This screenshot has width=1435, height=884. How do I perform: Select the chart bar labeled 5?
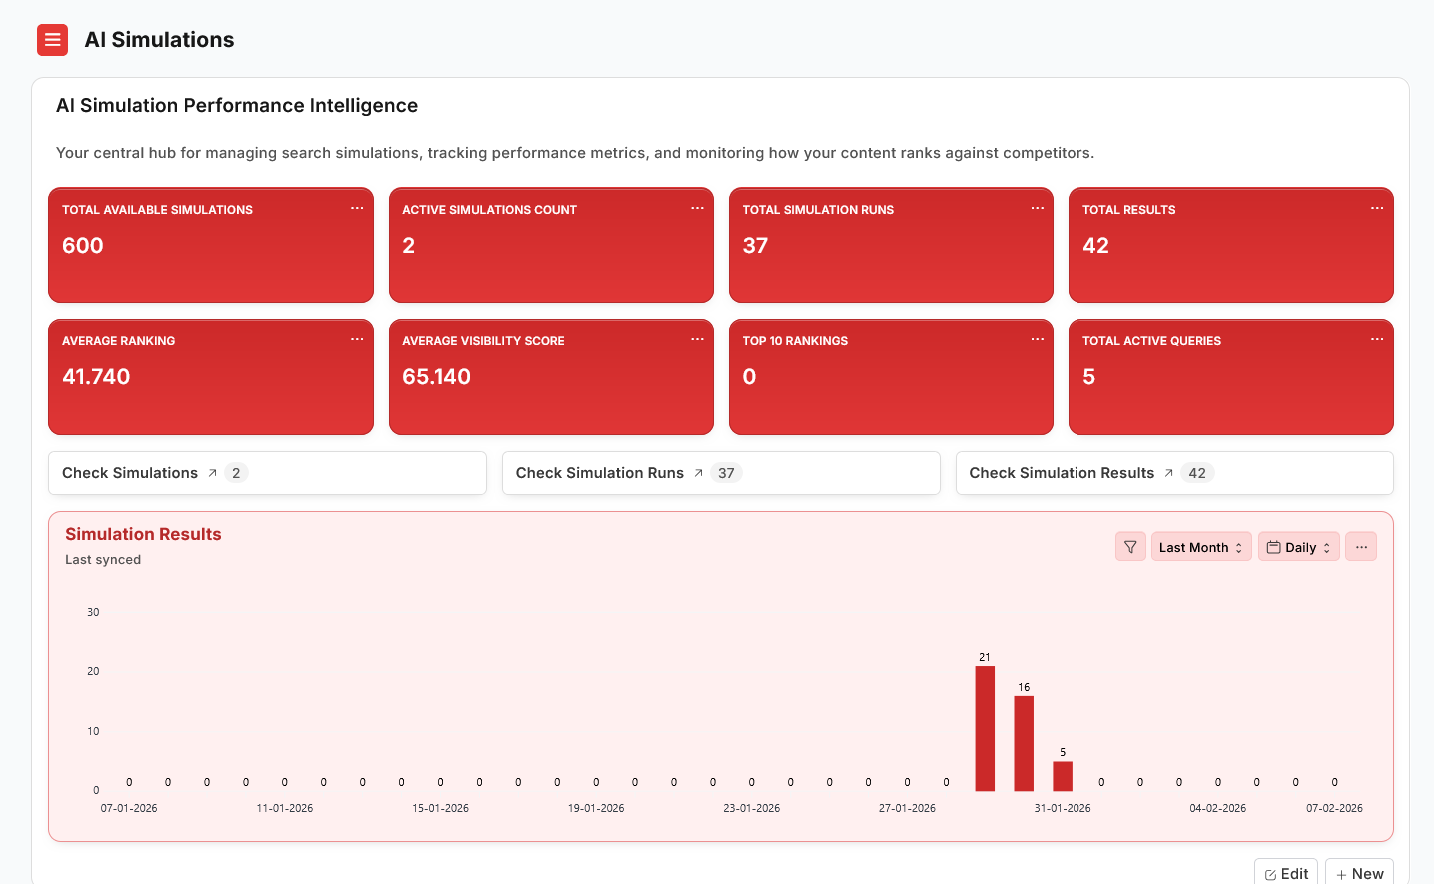[x=1063, y=777]
